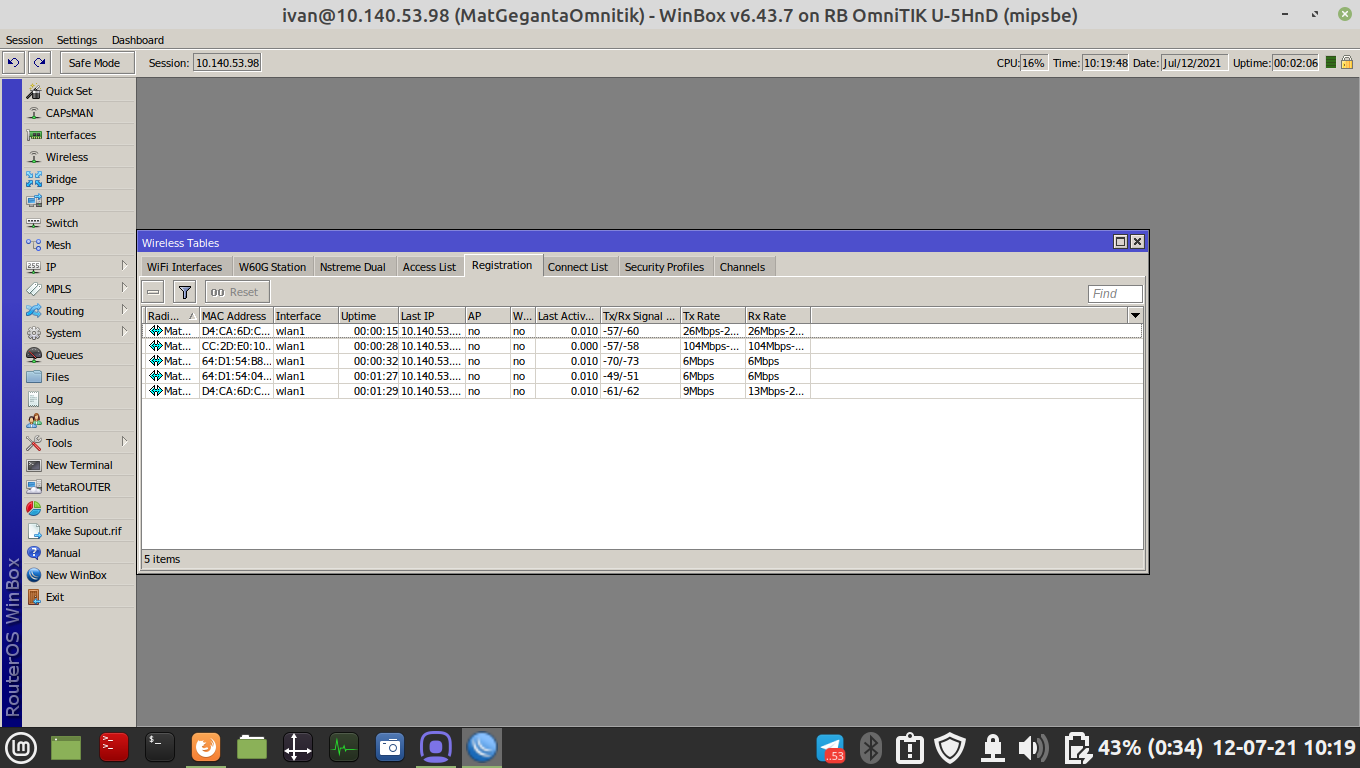
Task: Expand the System submenu
Action: click(x=124, y=333)
